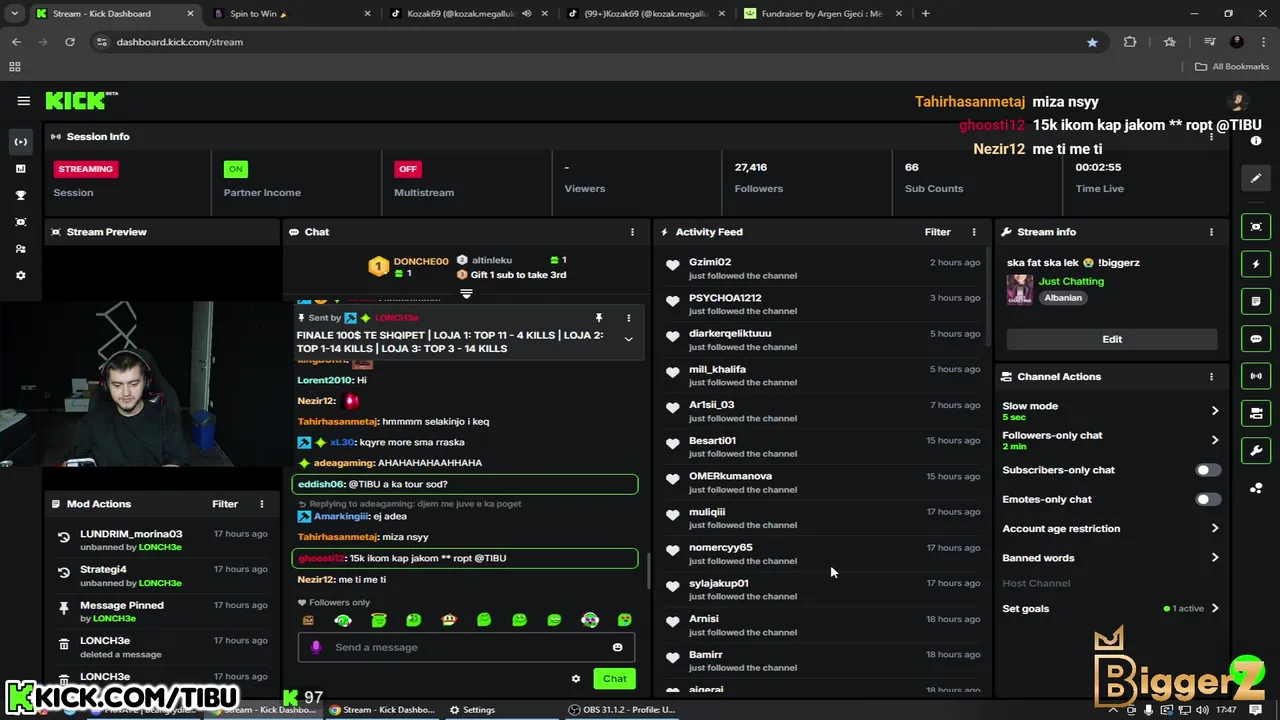The image size is (1280, 720).
Task: Click the chat scrollbar
Action: [x=647, y=570]
